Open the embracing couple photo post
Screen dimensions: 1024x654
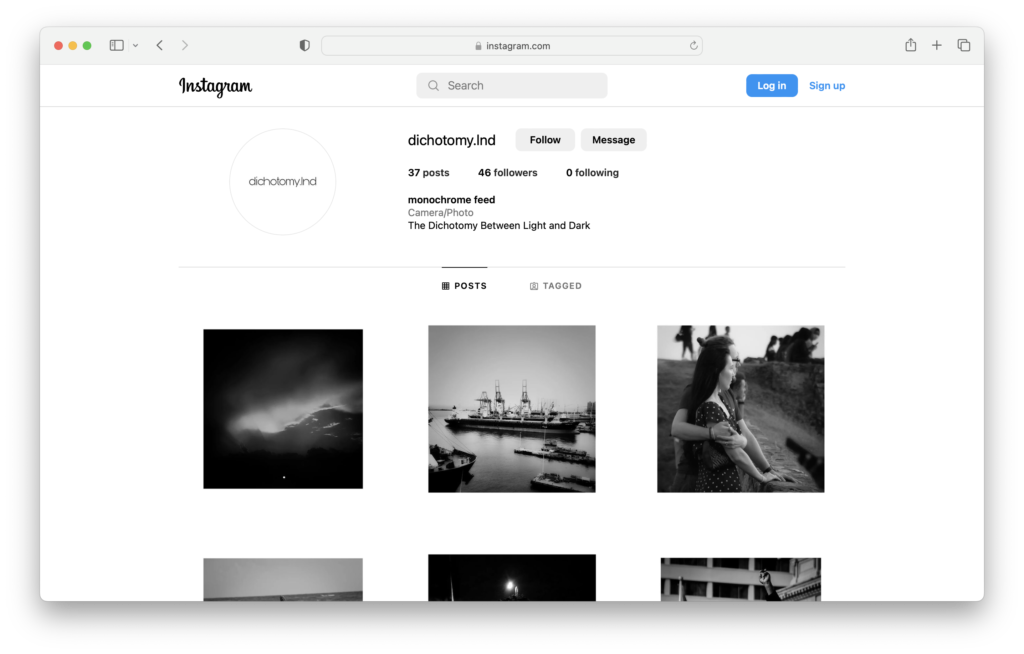(x=741, y=409)
